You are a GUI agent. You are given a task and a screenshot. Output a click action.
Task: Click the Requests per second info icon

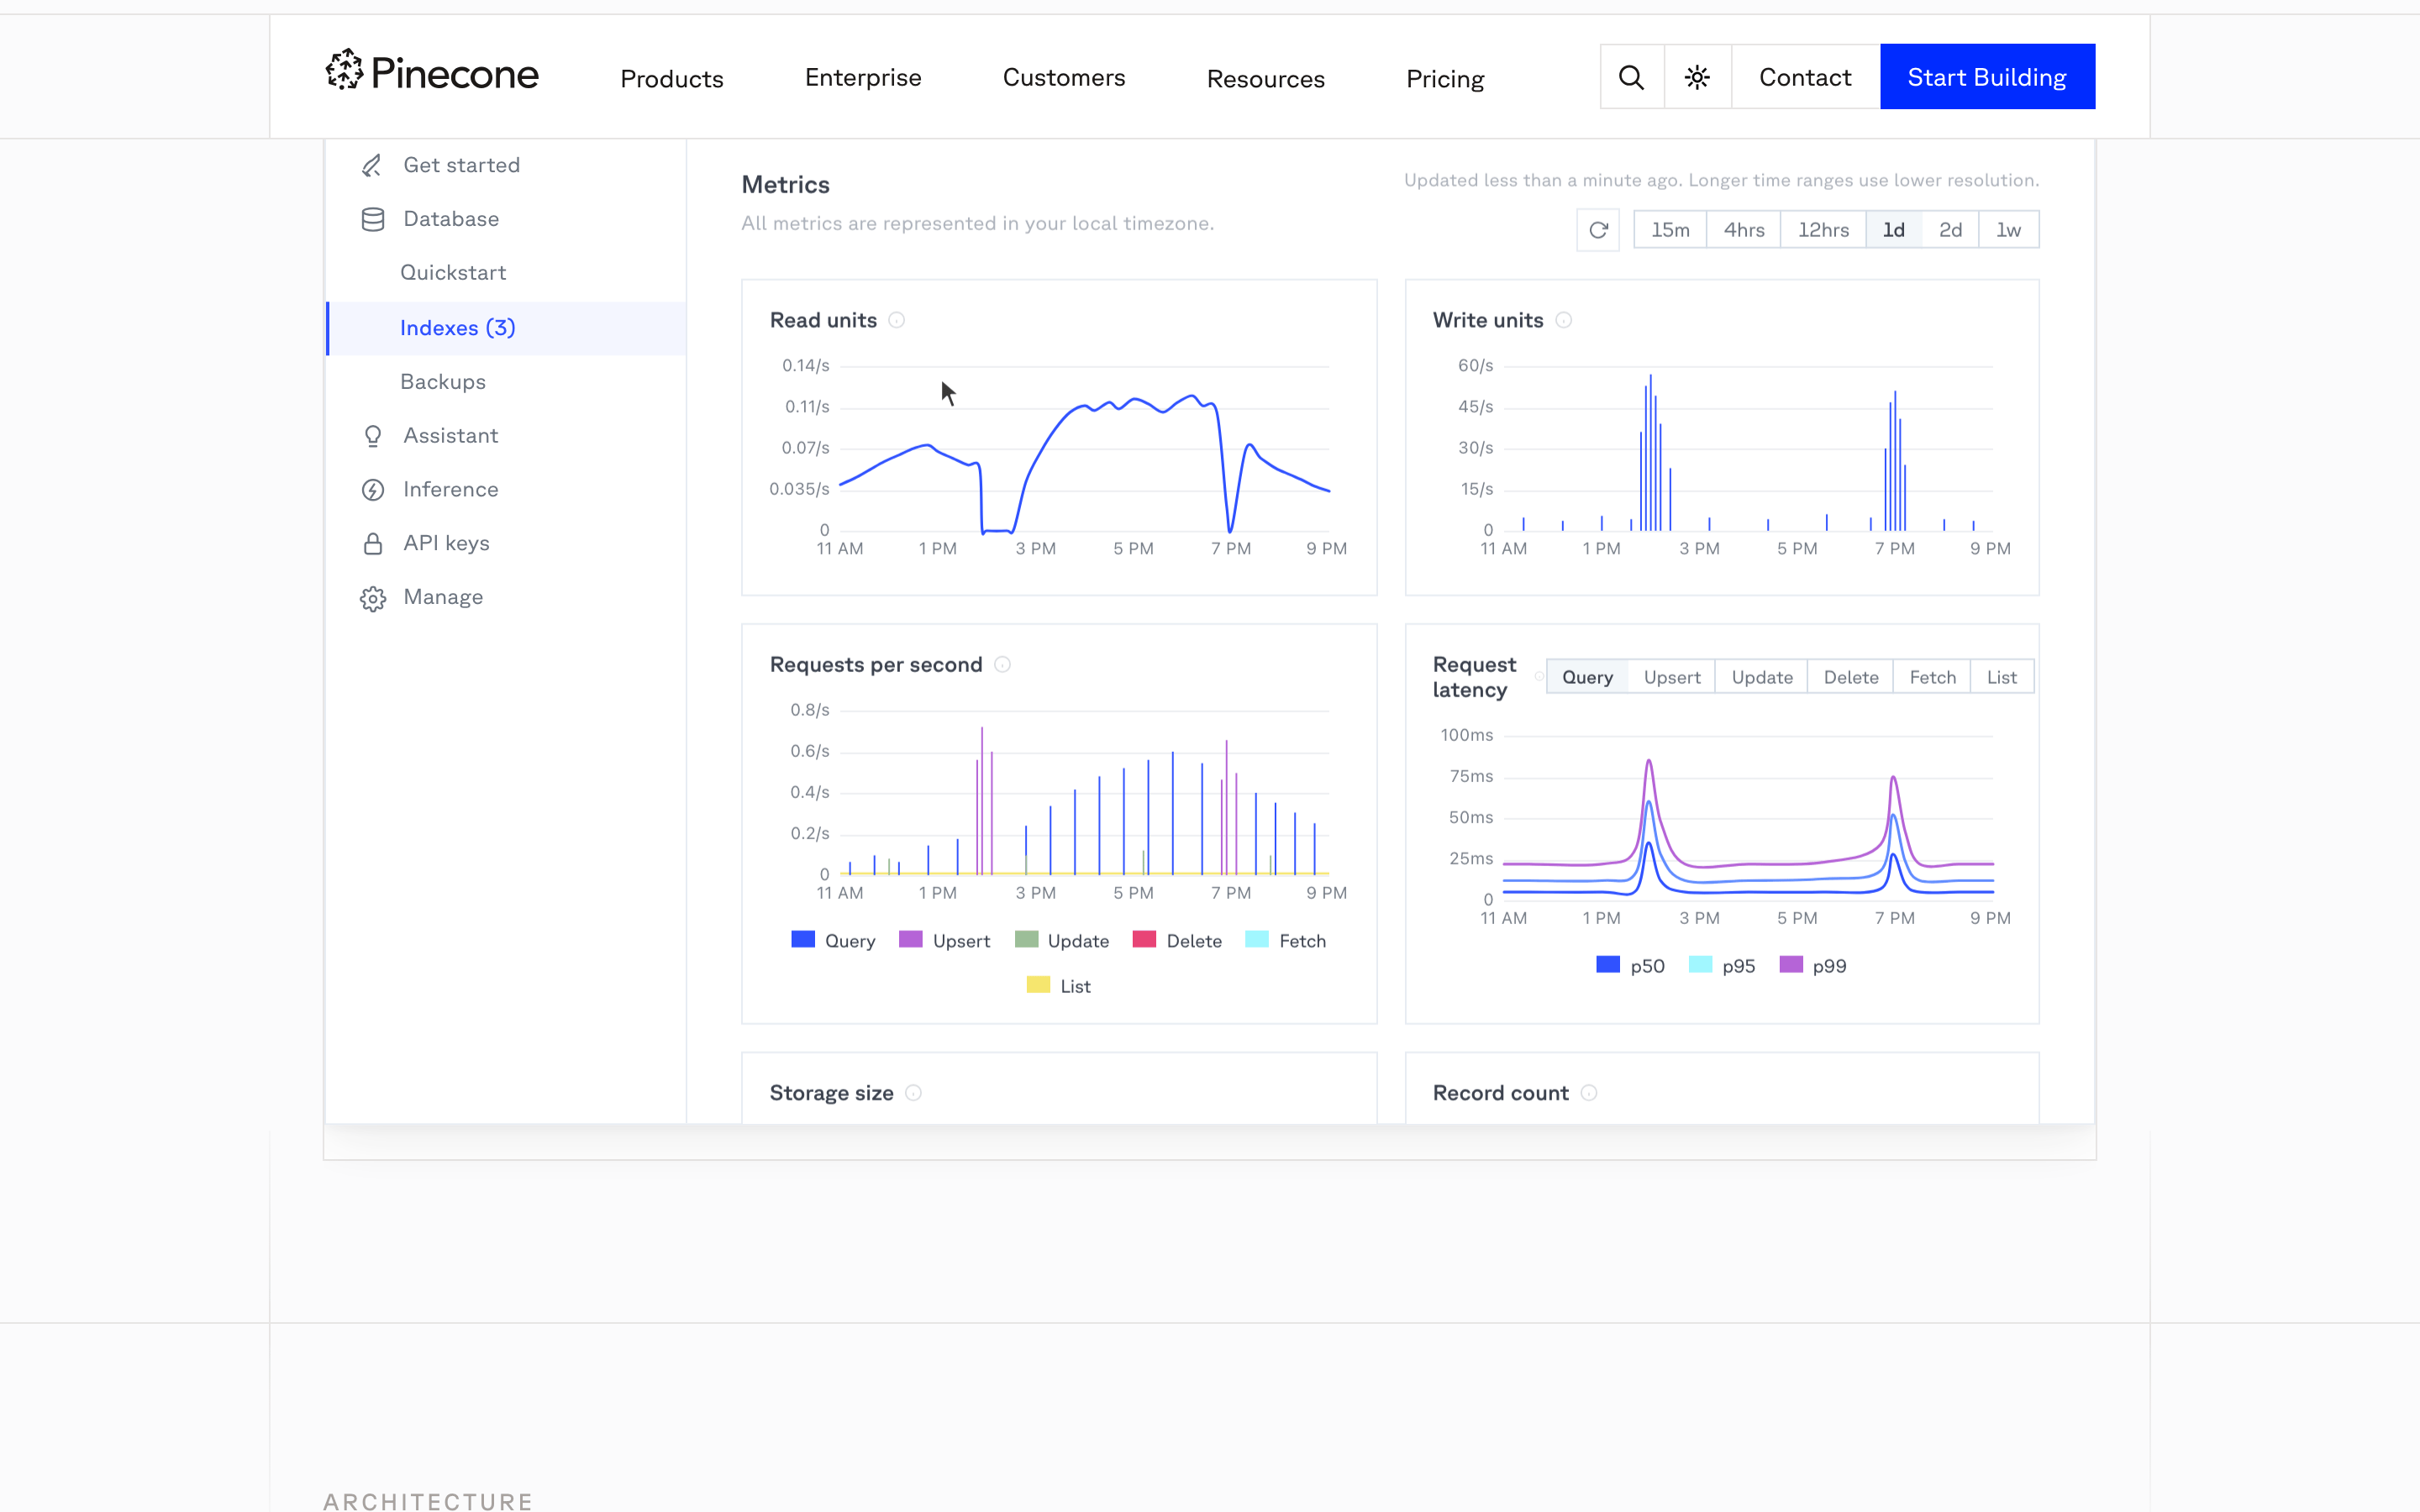tap(1003, 665)
